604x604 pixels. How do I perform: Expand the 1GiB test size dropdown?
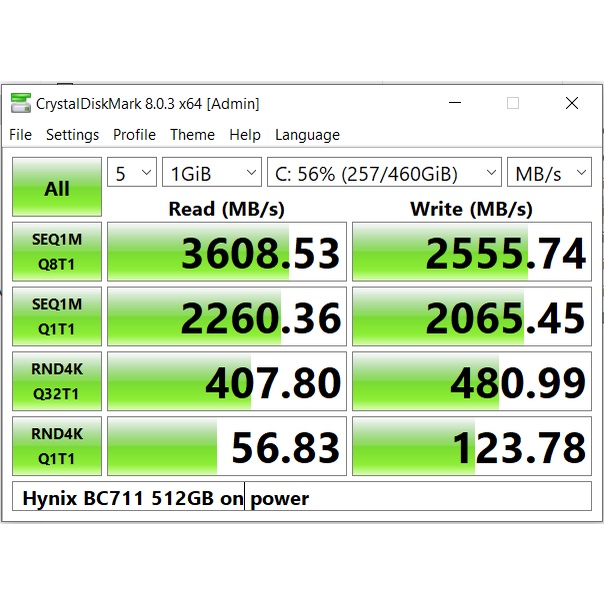211,173
